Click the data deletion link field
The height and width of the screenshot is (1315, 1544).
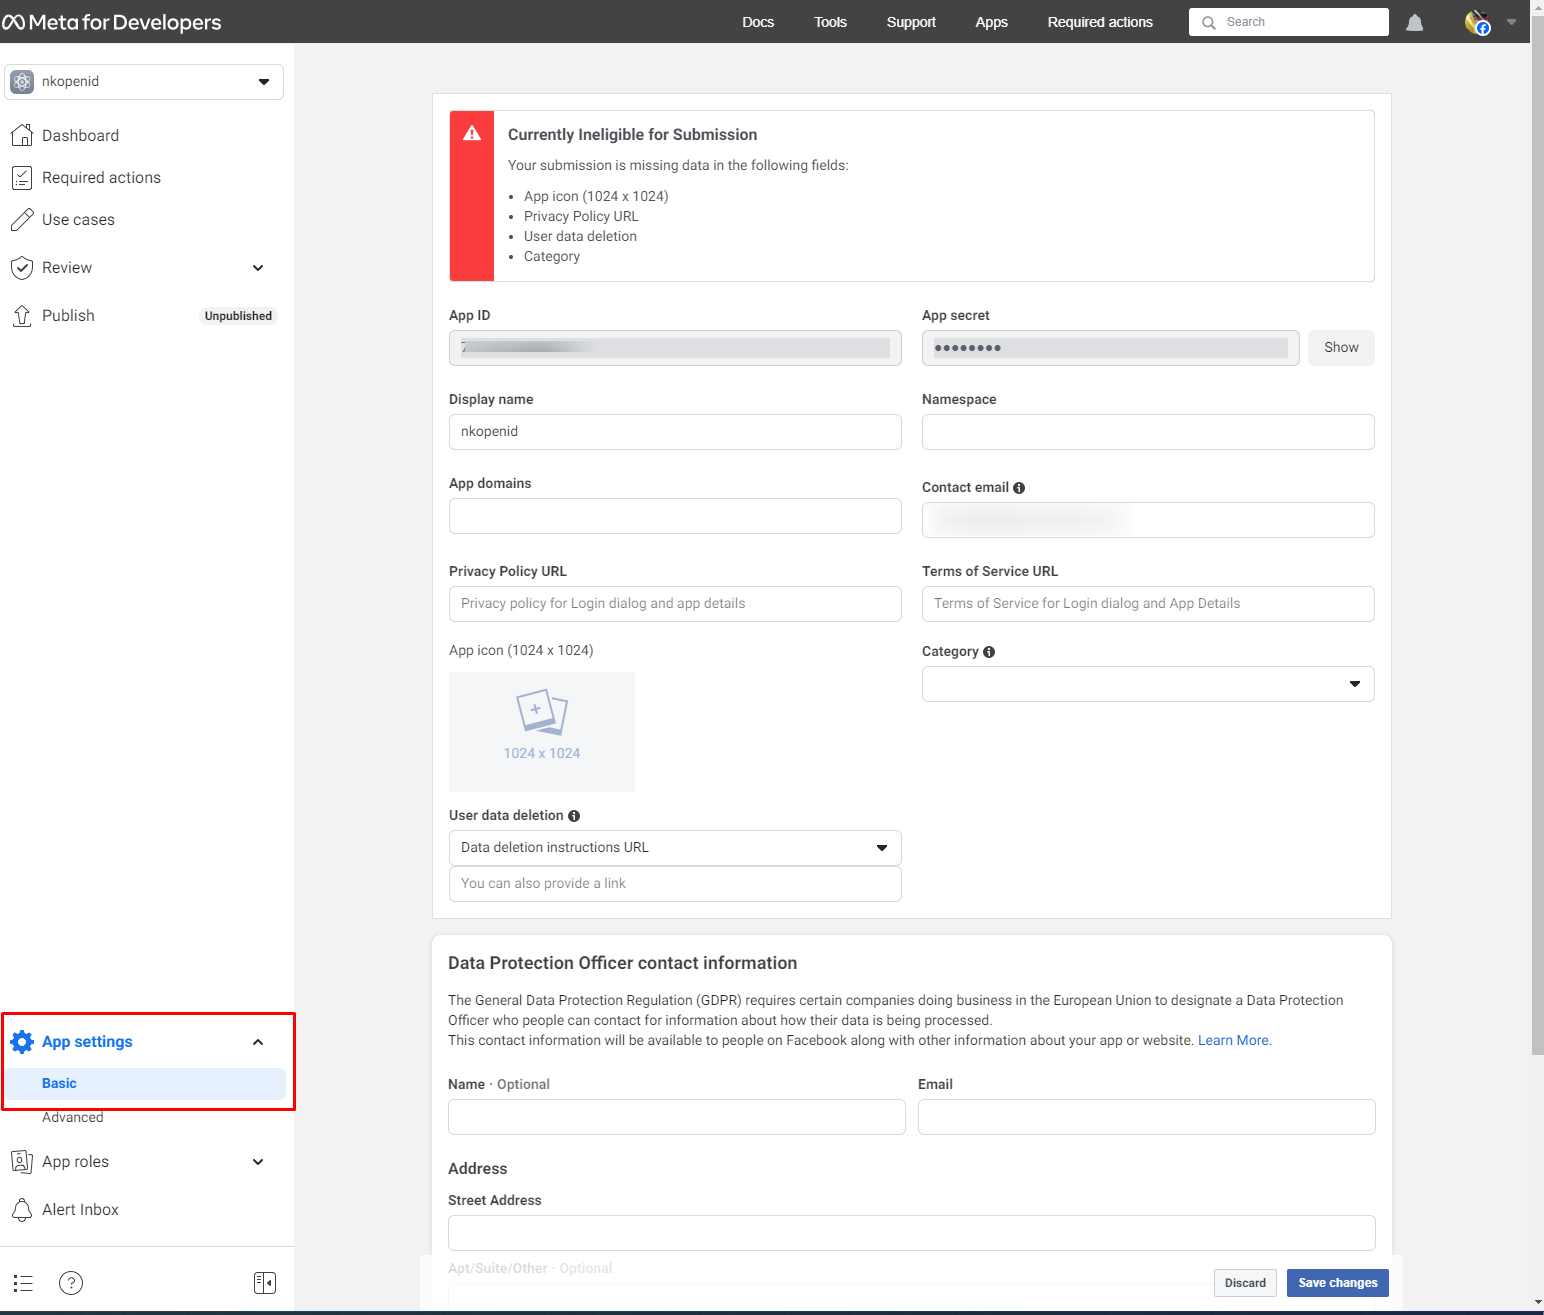(x=675, y=884)
